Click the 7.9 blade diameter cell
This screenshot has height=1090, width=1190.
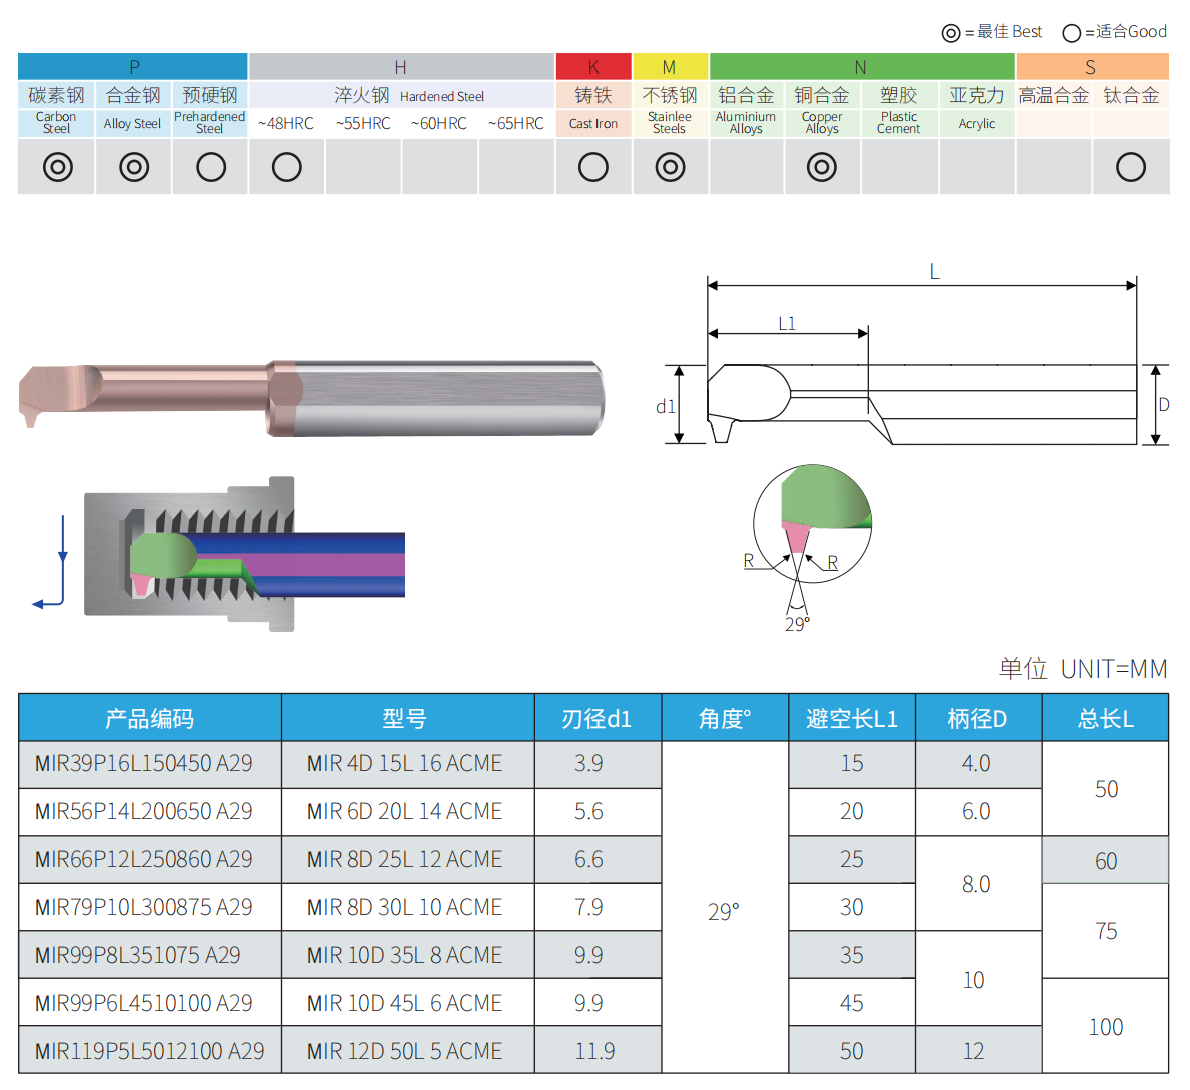pyautogui.click(x=598, y=908)
